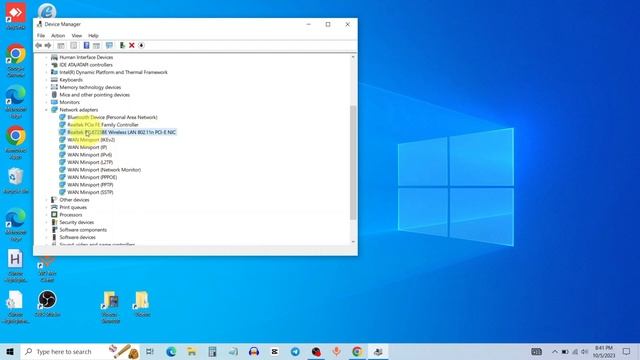Open AnyDesk desktop shortcut
This screenshot has height=360, width=640.
point(16,16)
